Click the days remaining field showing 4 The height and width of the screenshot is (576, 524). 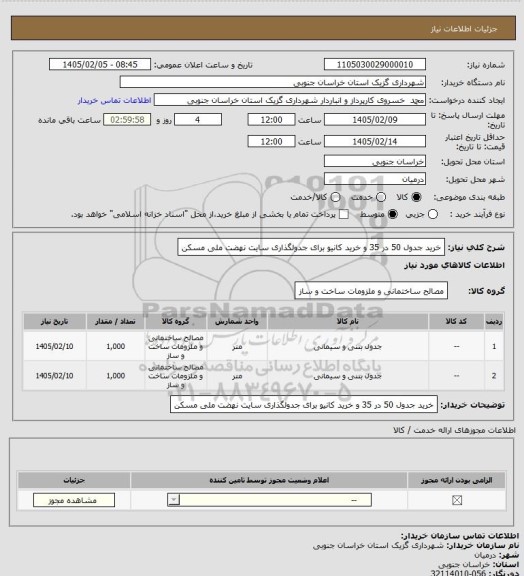(x=198, y=120)
